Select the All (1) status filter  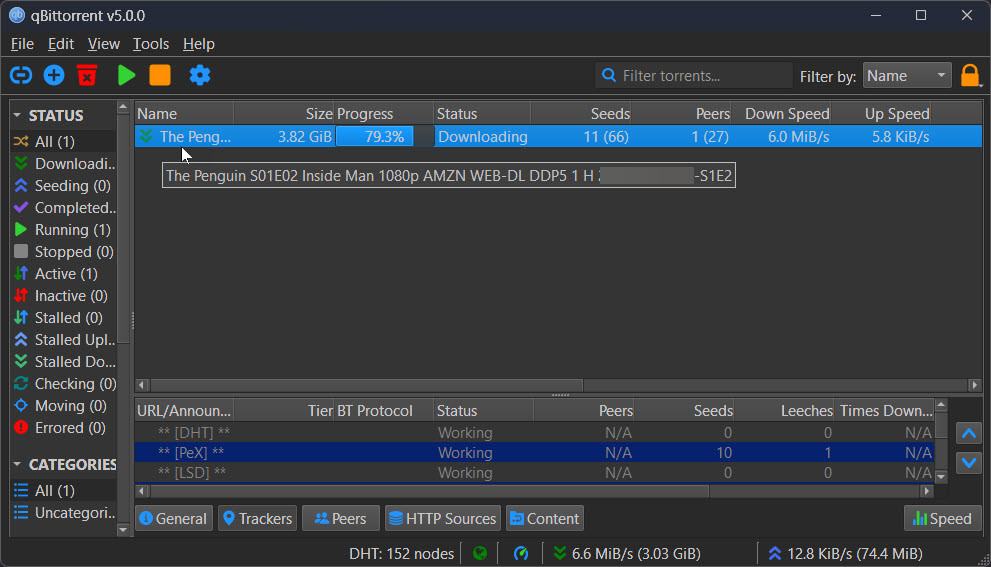point(63,142)
